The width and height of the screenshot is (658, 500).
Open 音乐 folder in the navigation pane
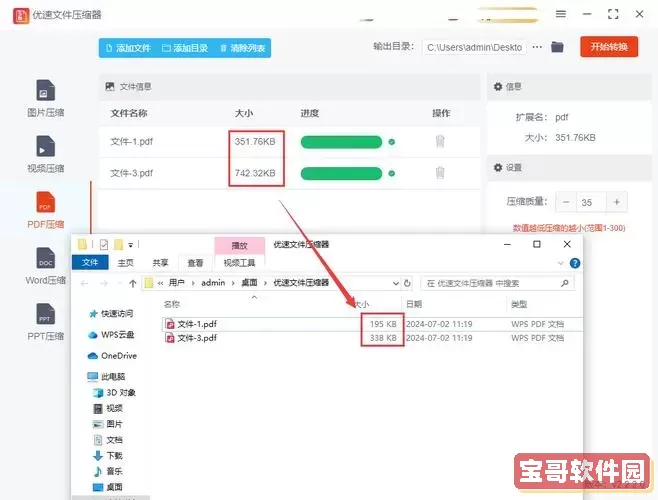click(x=108, y=471)
